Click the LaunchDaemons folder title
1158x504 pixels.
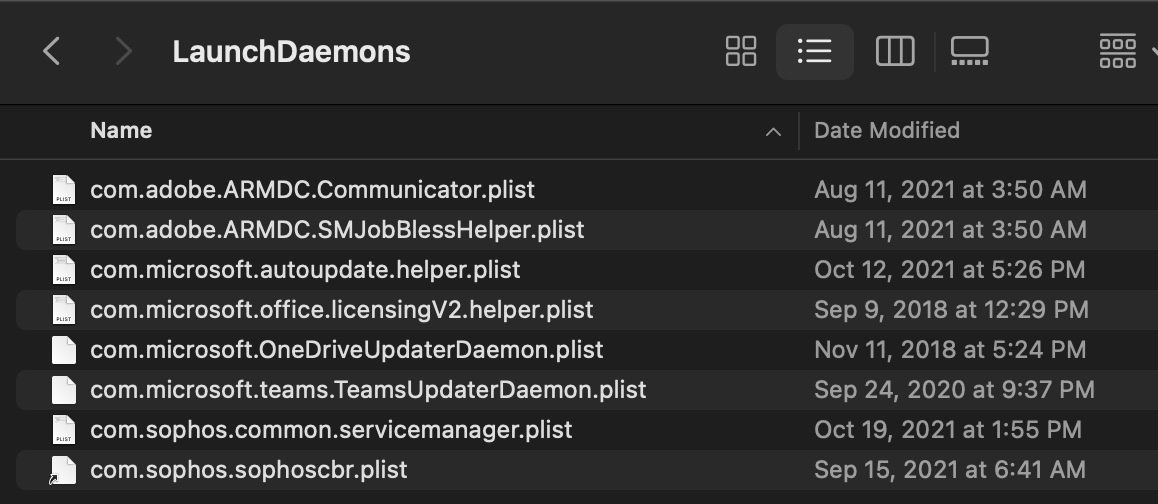pyautogui.click(x=291, y=52)
